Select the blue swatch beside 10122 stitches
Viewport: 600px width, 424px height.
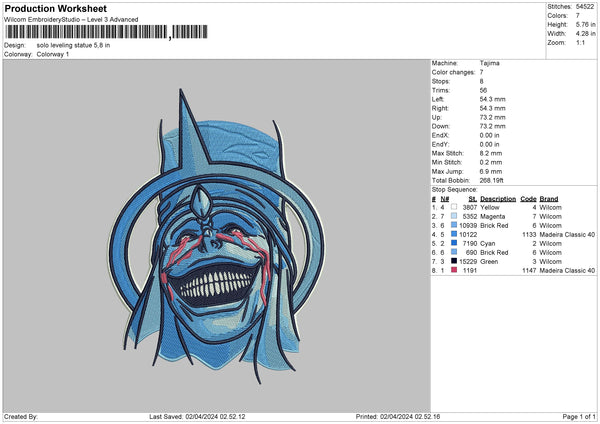(x=455, y=234)
